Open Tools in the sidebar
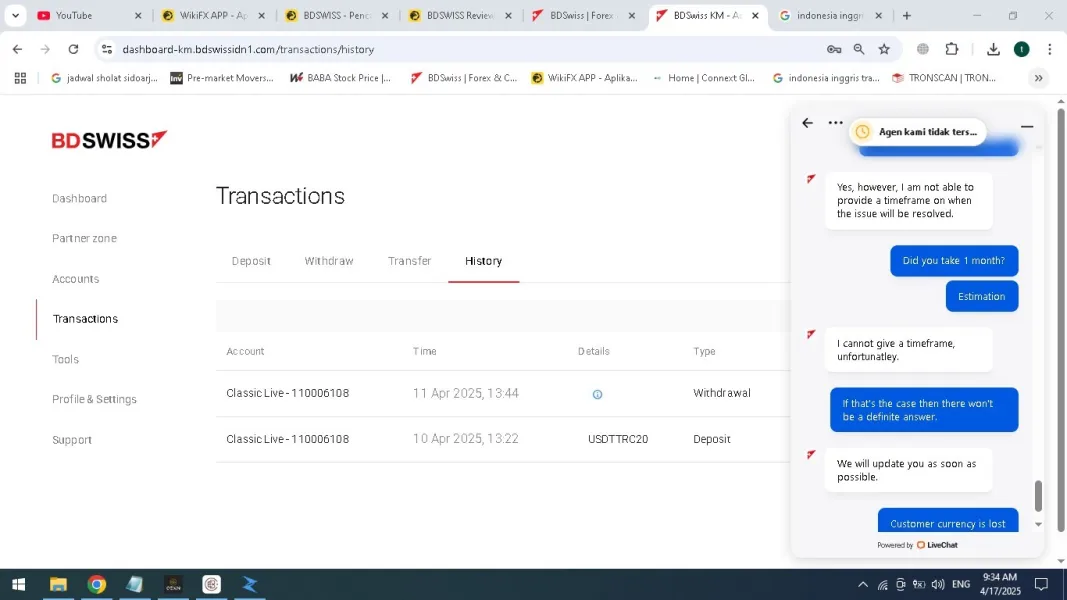Image resolution: width=1067 pixels, height=600 pixels. click(x=65, y=359)
